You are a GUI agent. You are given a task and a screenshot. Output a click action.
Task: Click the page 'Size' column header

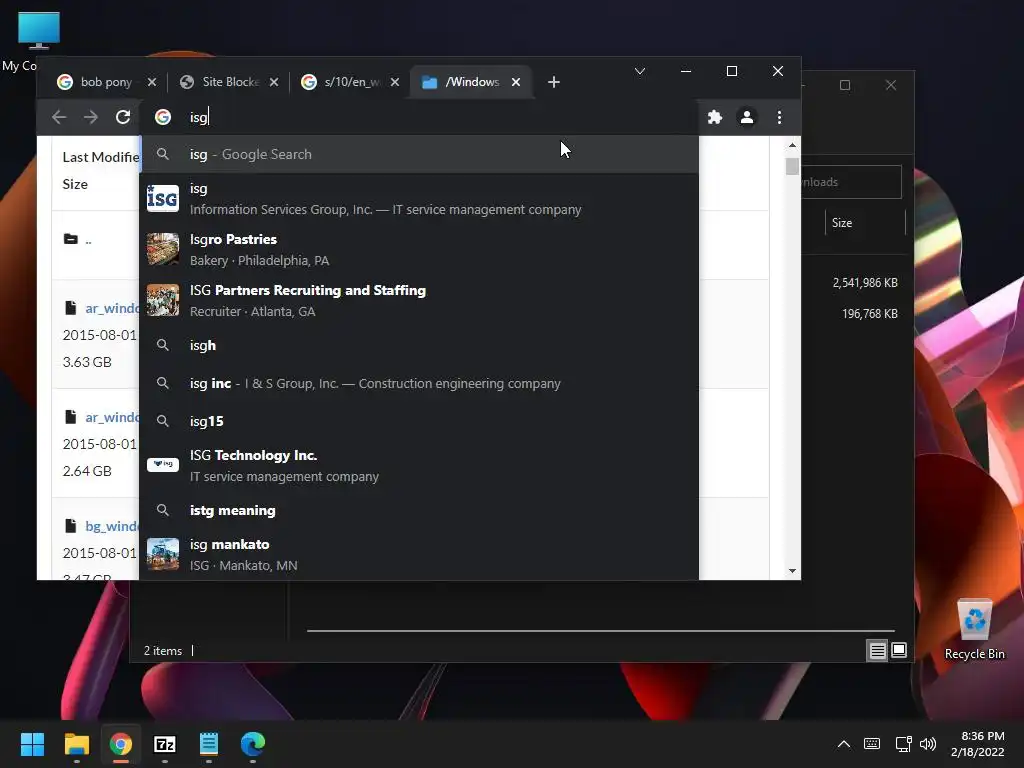75,184
